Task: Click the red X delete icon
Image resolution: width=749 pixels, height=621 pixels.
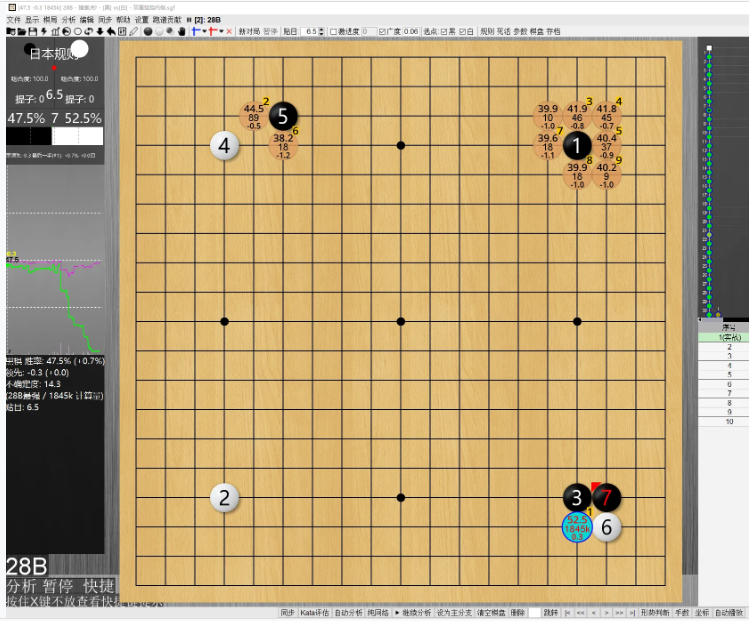Action: (x=229, y=31)
